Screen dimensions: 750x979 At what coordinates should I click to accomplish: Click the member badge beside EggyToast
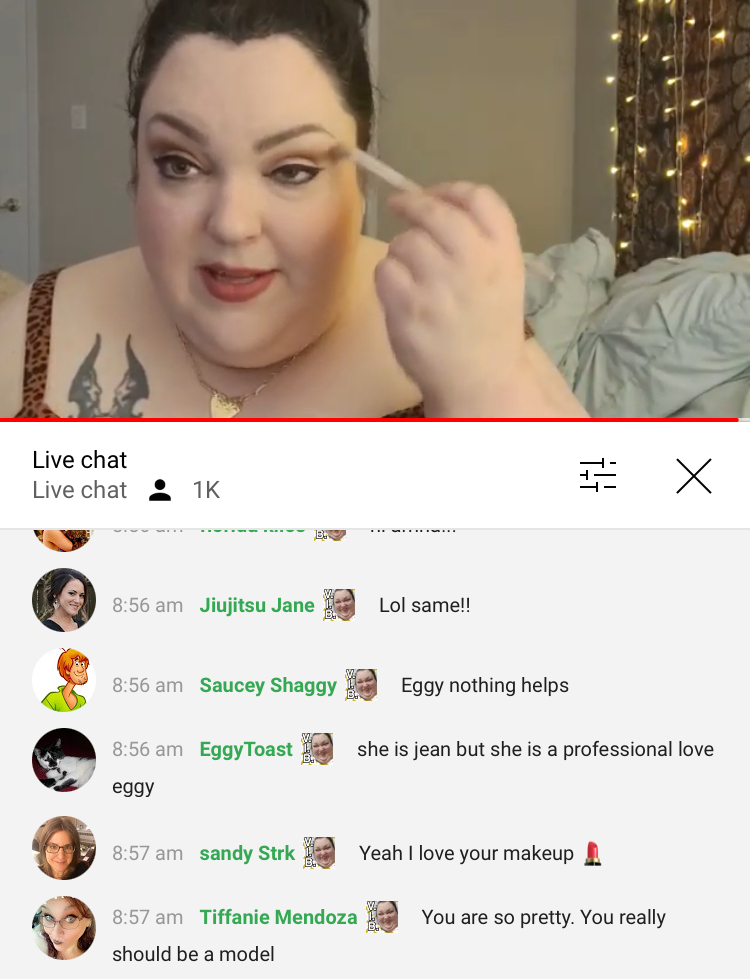pyautogui.click(x=317, y=749)
